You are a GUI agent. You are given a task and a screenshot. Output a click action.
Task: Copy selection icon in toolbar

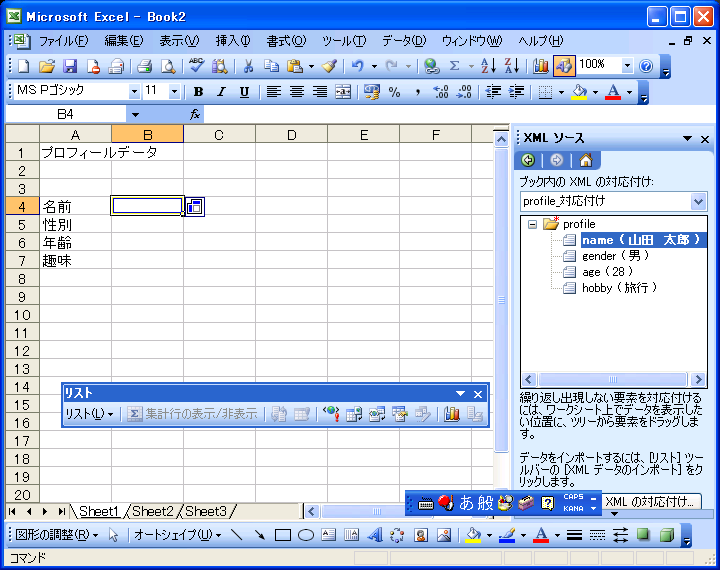(x=271, y=67)
